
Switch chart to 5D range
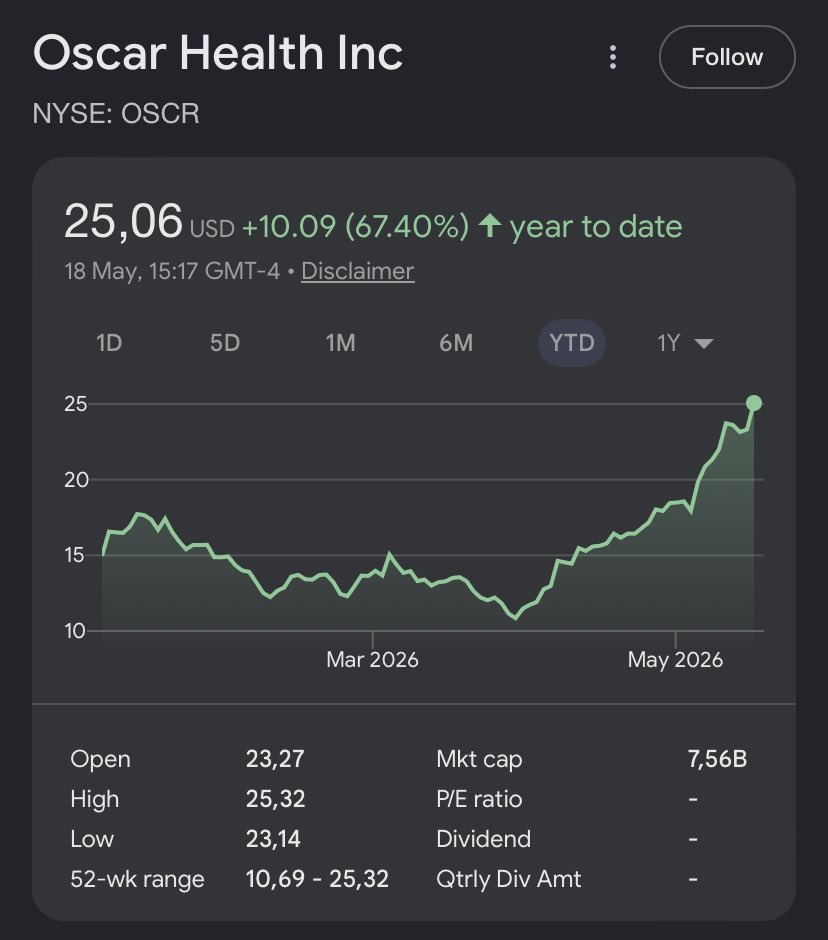225,343
